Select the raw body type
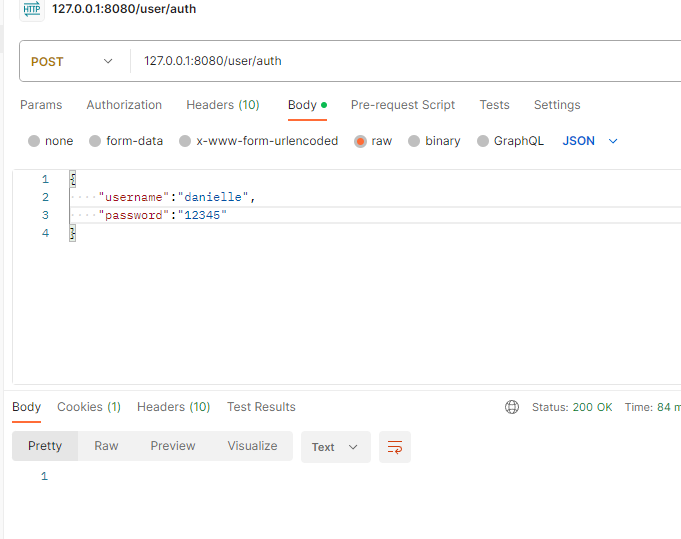 tap(373, 141)
